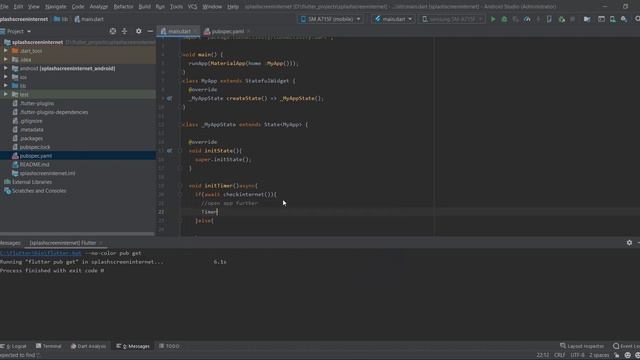Hide the Project panel with minus icon
This screenshot has height=360, width=640.
point(150,31)
